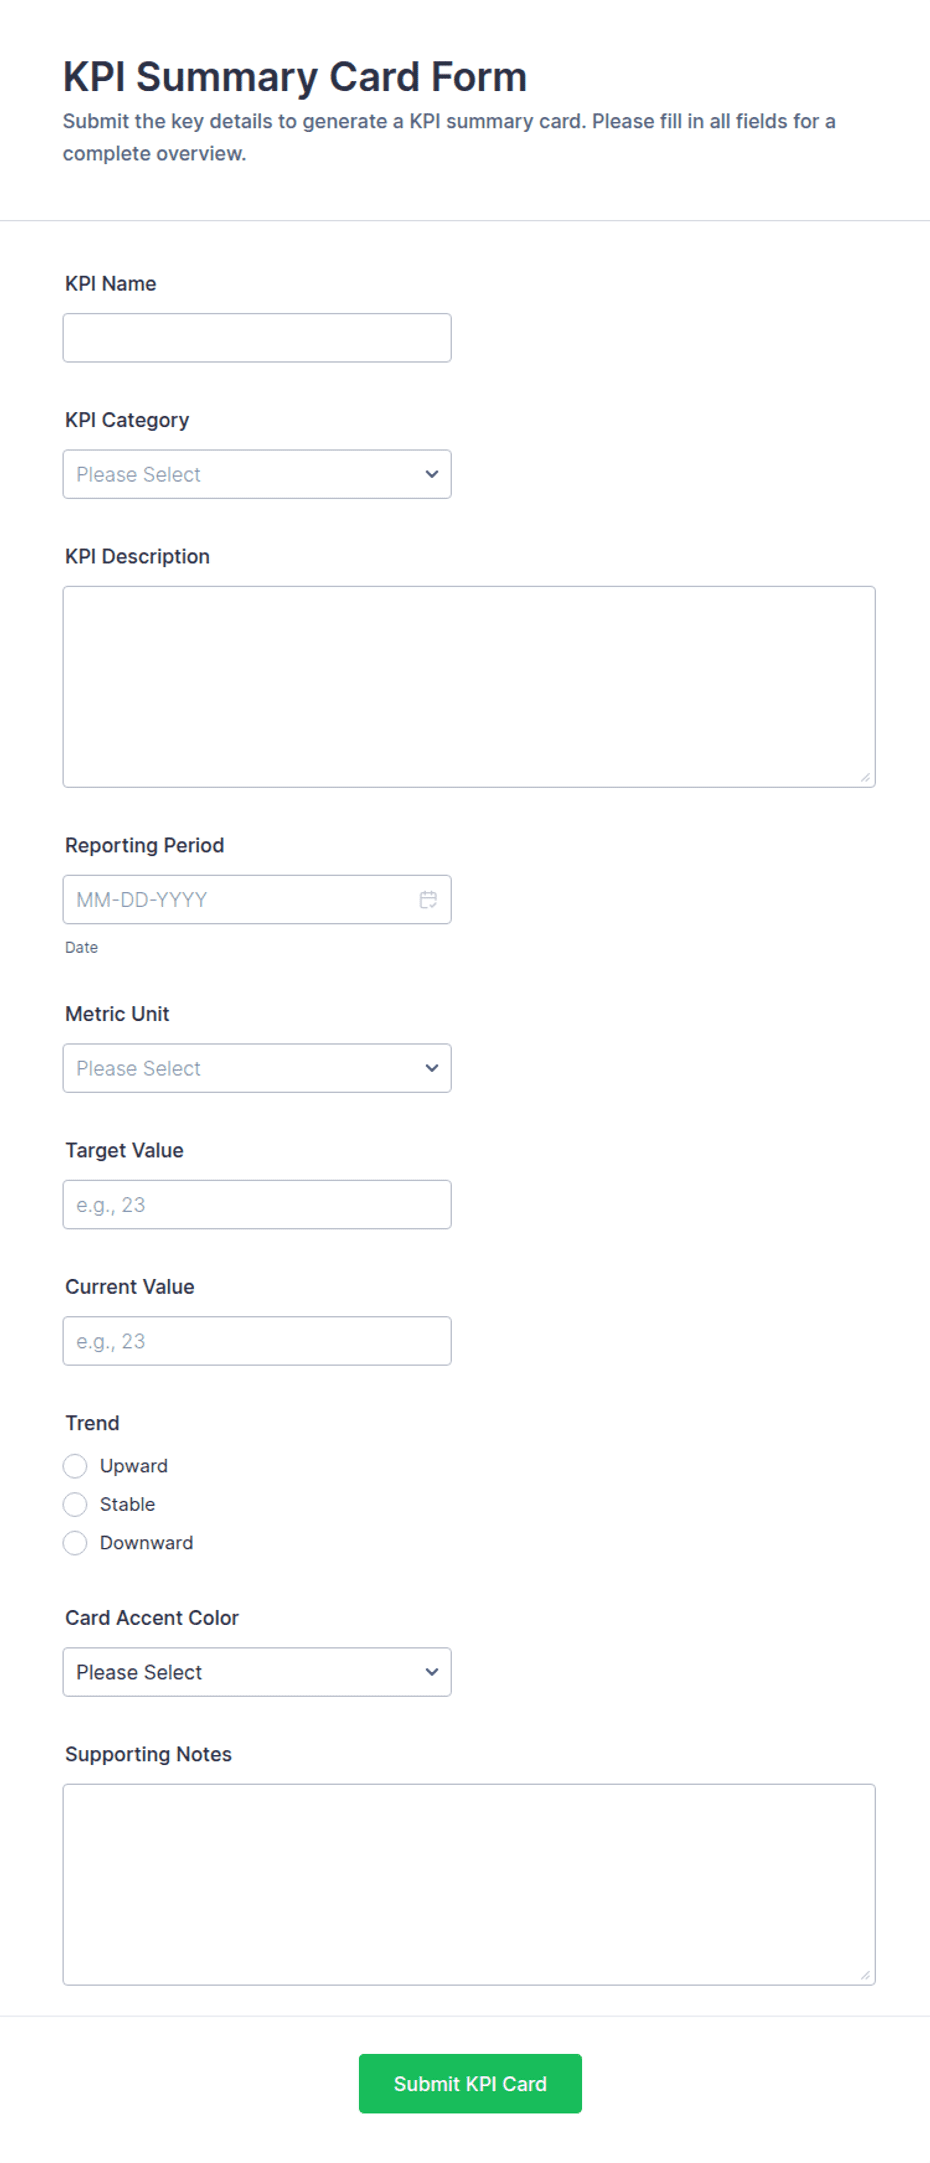Expand the Metric Unit select box
The image size is (930, 2163).
257,1068
